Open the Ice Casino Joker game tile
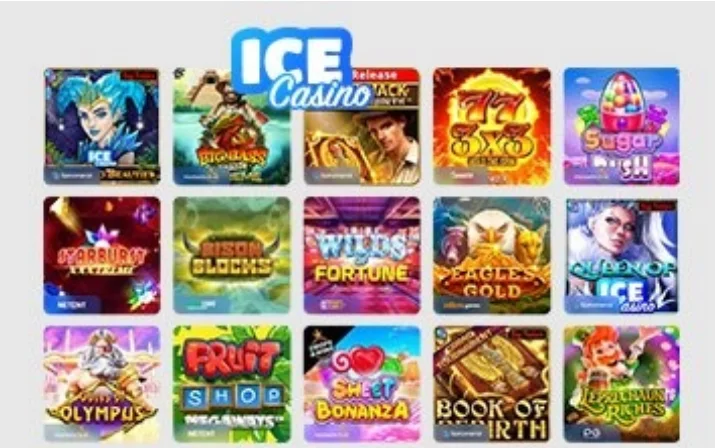 click(x=102, y=126)
